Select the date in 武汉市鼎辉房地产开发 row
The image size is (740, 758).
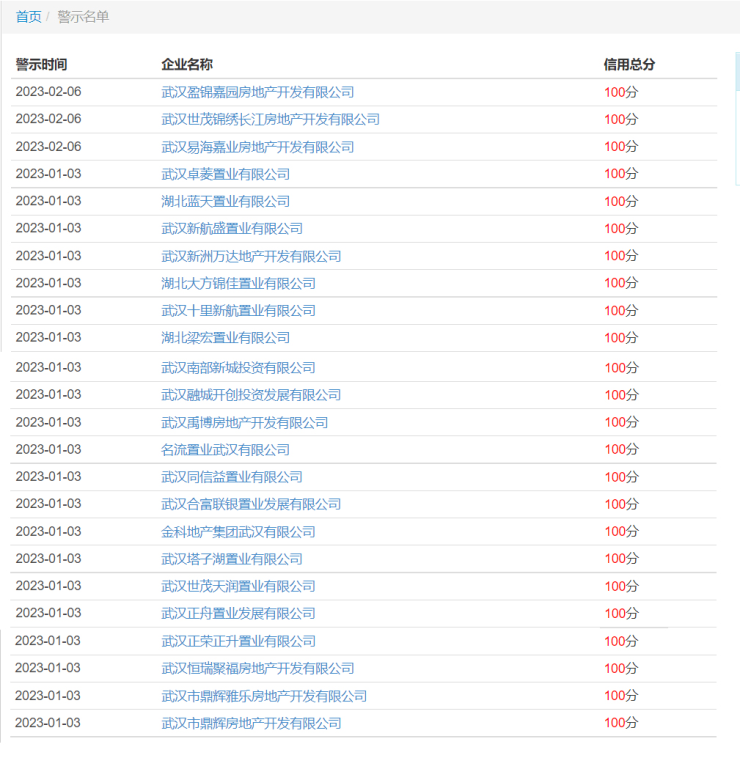click(x=48, y=723)
